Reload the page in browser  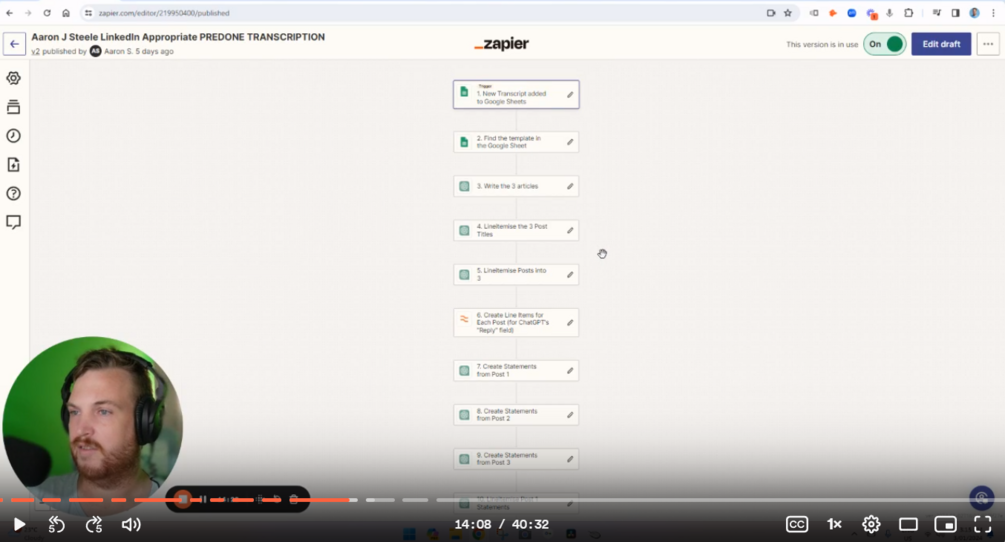tap(47, 13)
